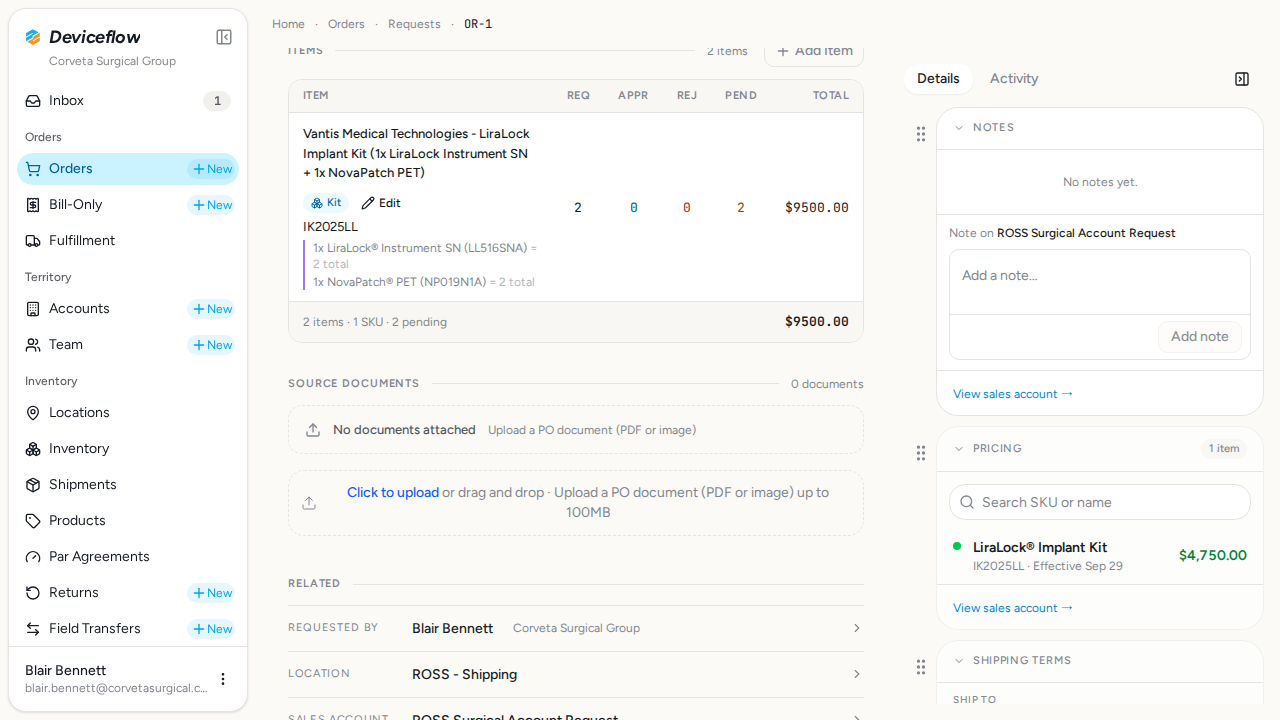Open the Inbox sidebar item

128,101
